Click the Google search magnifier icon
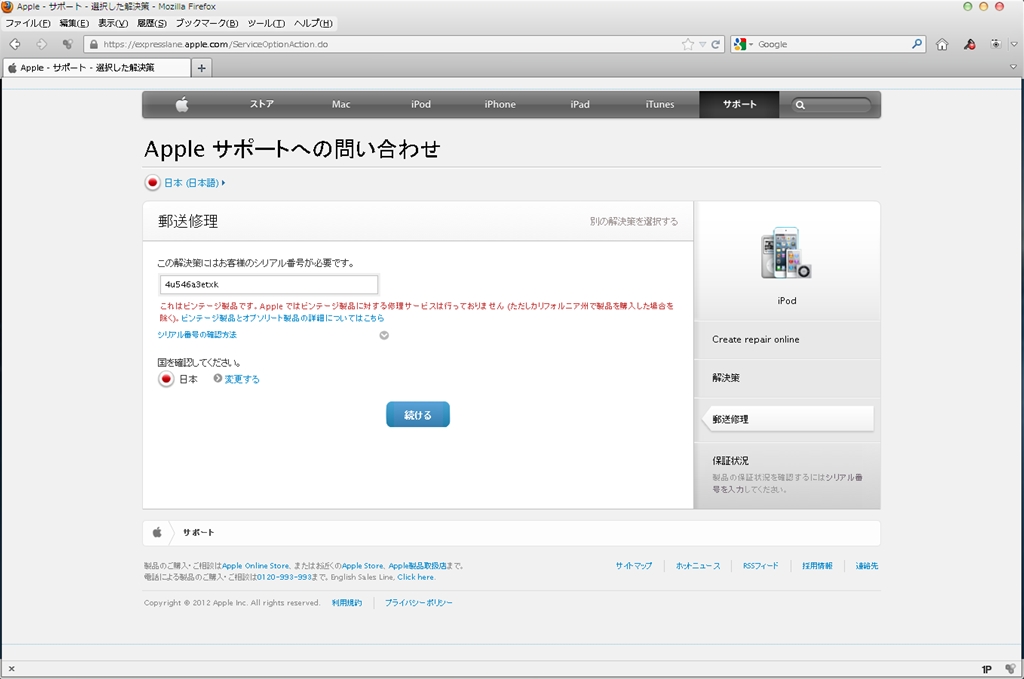The height and width of the screenshot is (679, 1024). [917, 44]
